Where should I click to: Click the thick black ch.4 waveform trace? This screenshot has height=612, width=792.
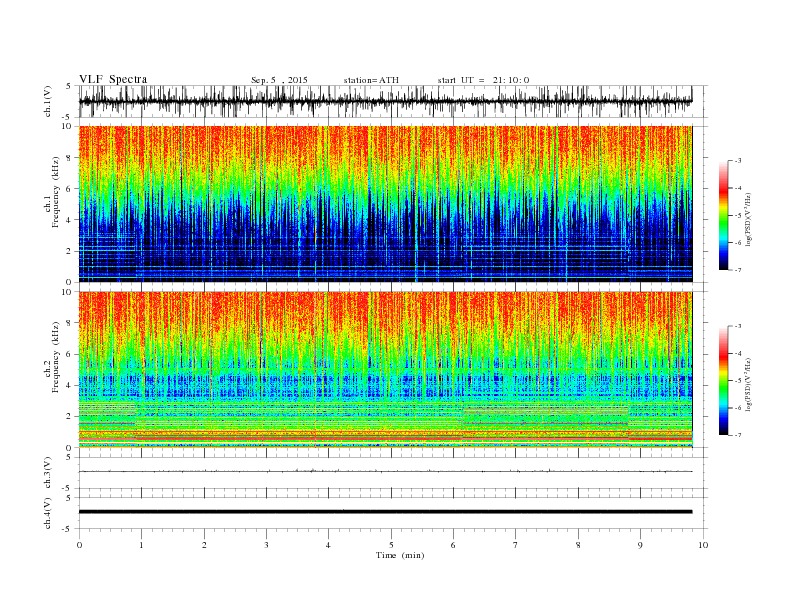[385, 512]
